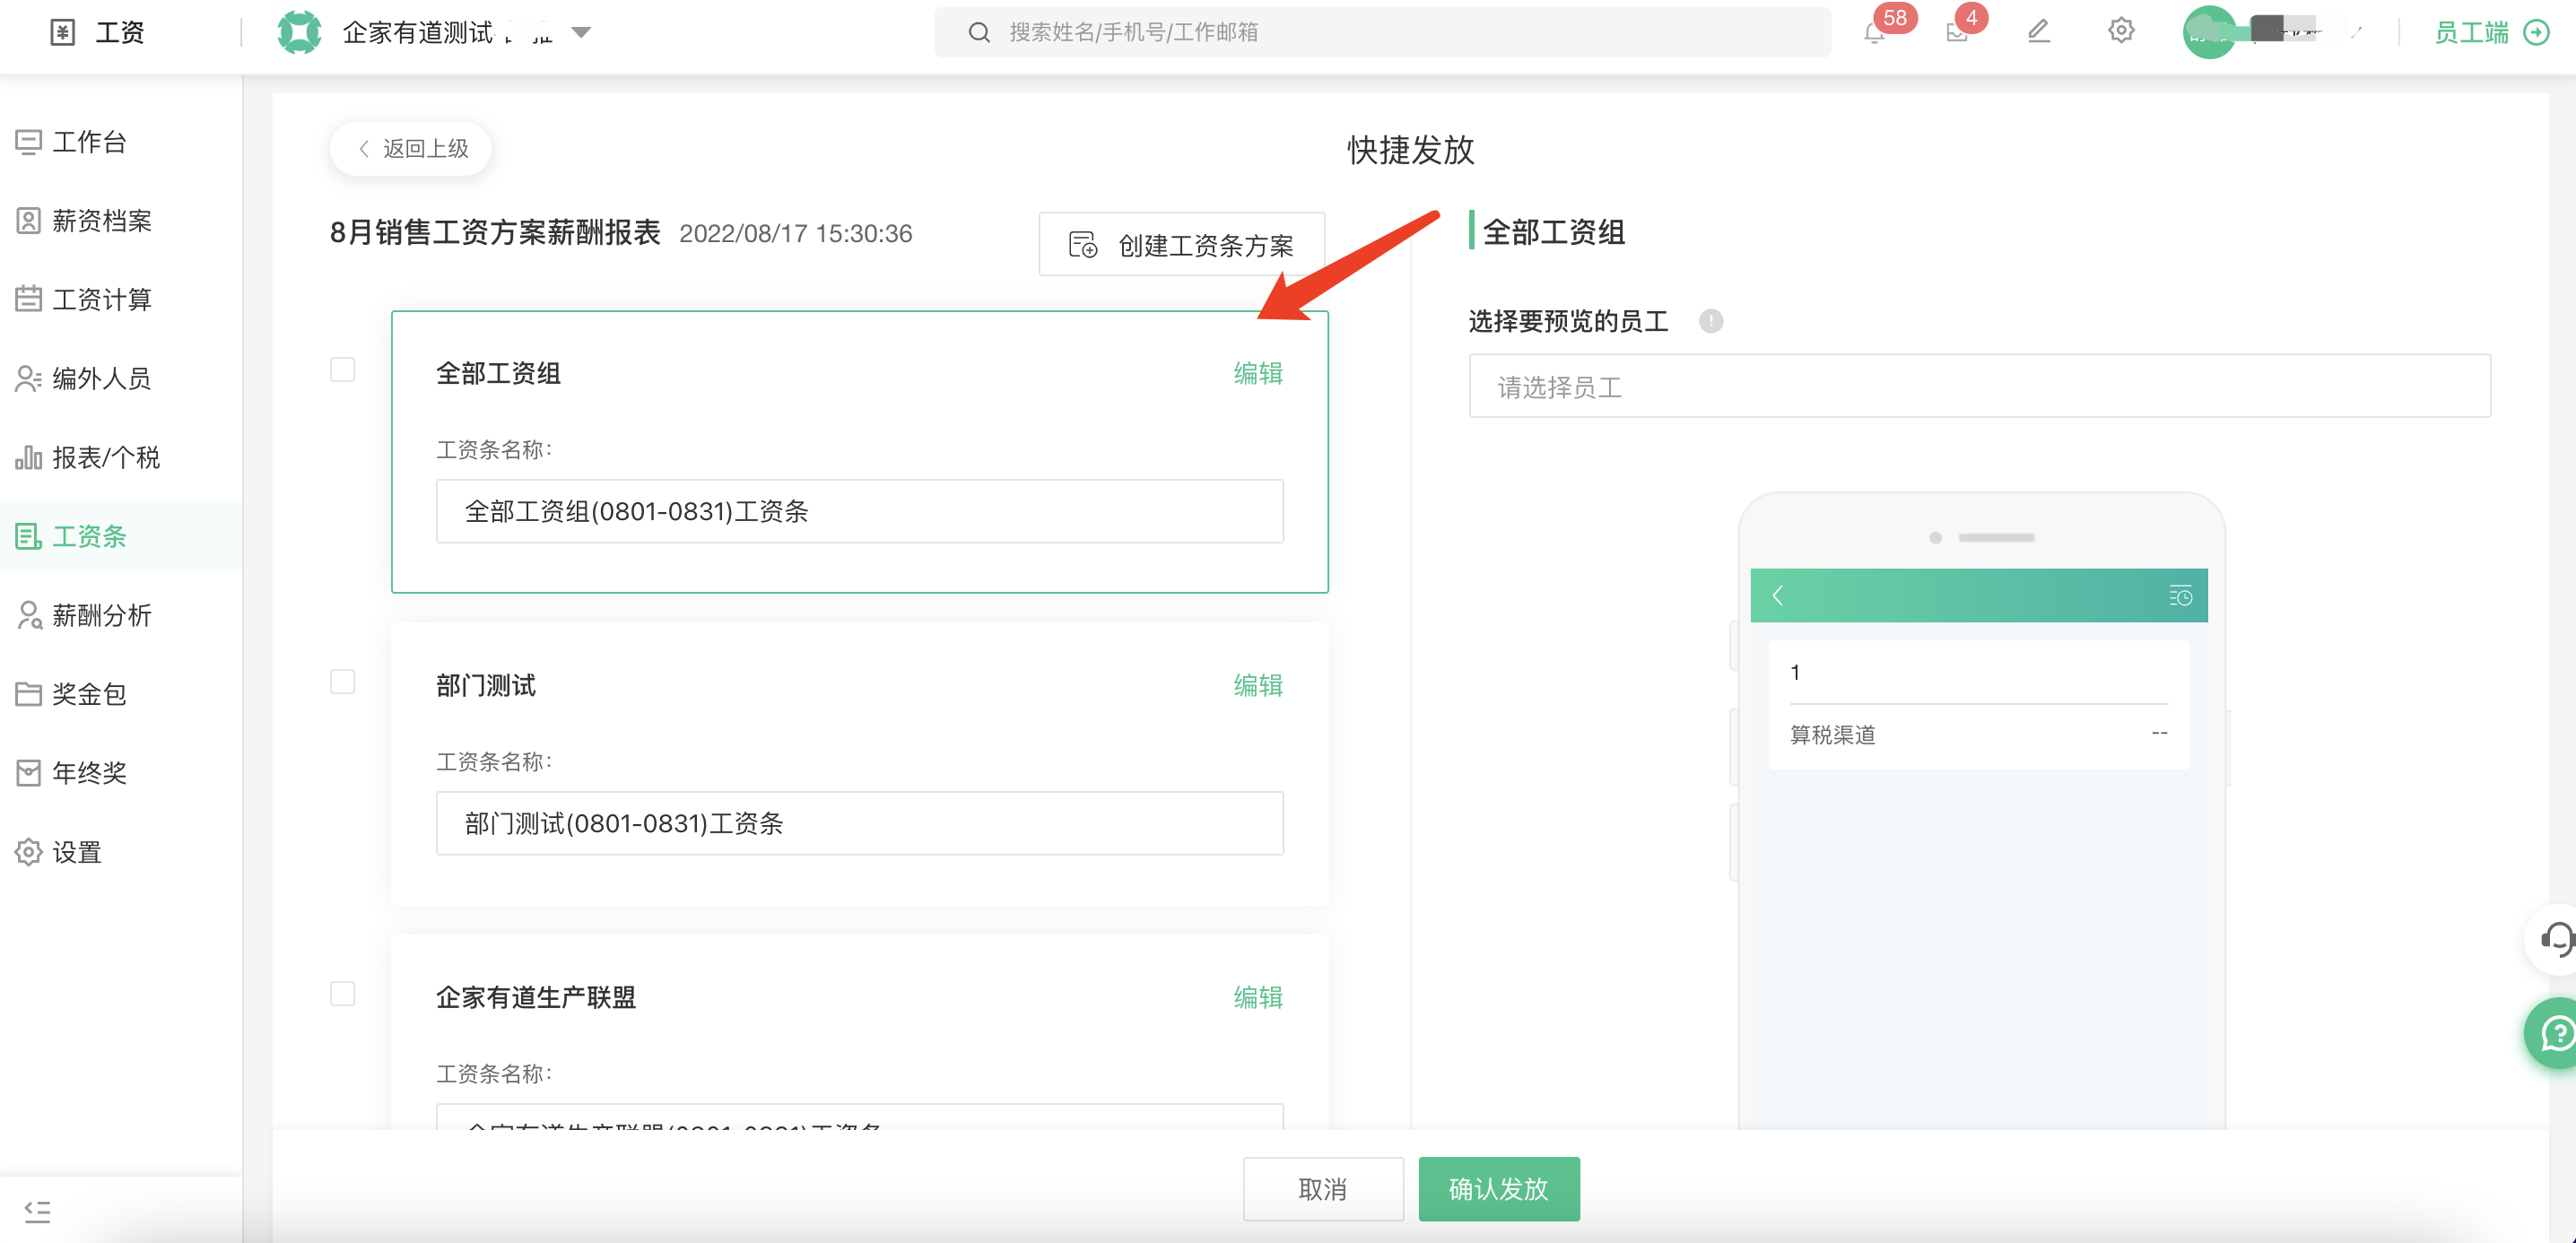This screenshot has height=1243, width=2576.
Task: Open 奖金包 sidebar item
Action: click(x=120, y=694)
